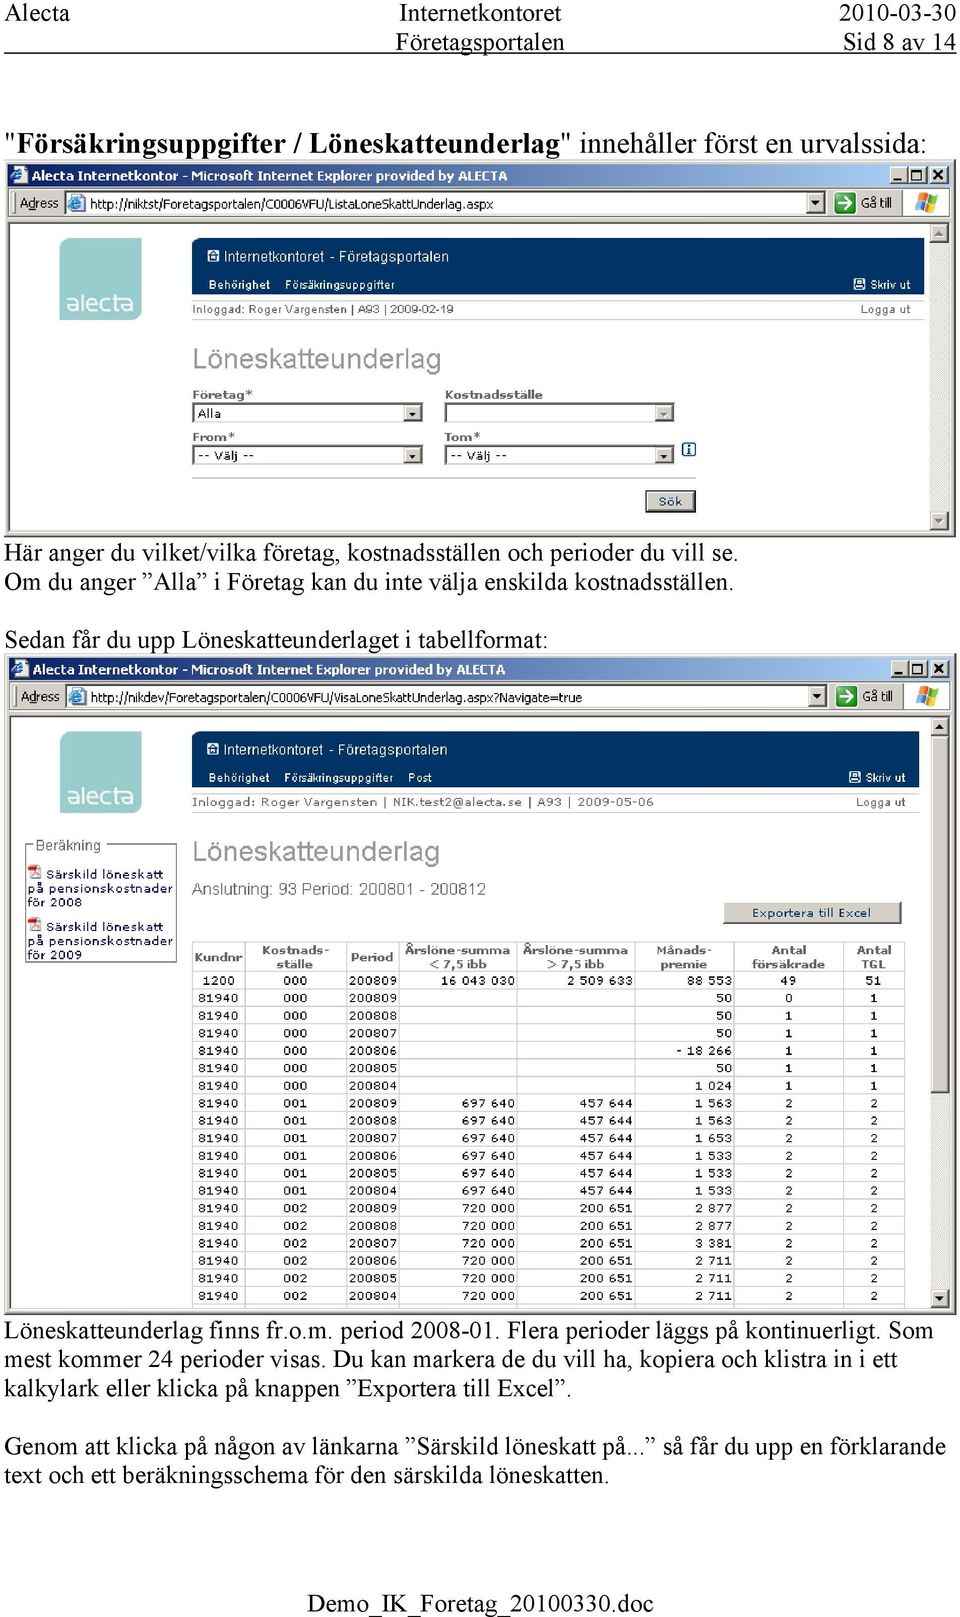This screenshot has height=1617, width=960.
Task: Open Behörighet menu in the lower window
Action: (x=239, y=778)
